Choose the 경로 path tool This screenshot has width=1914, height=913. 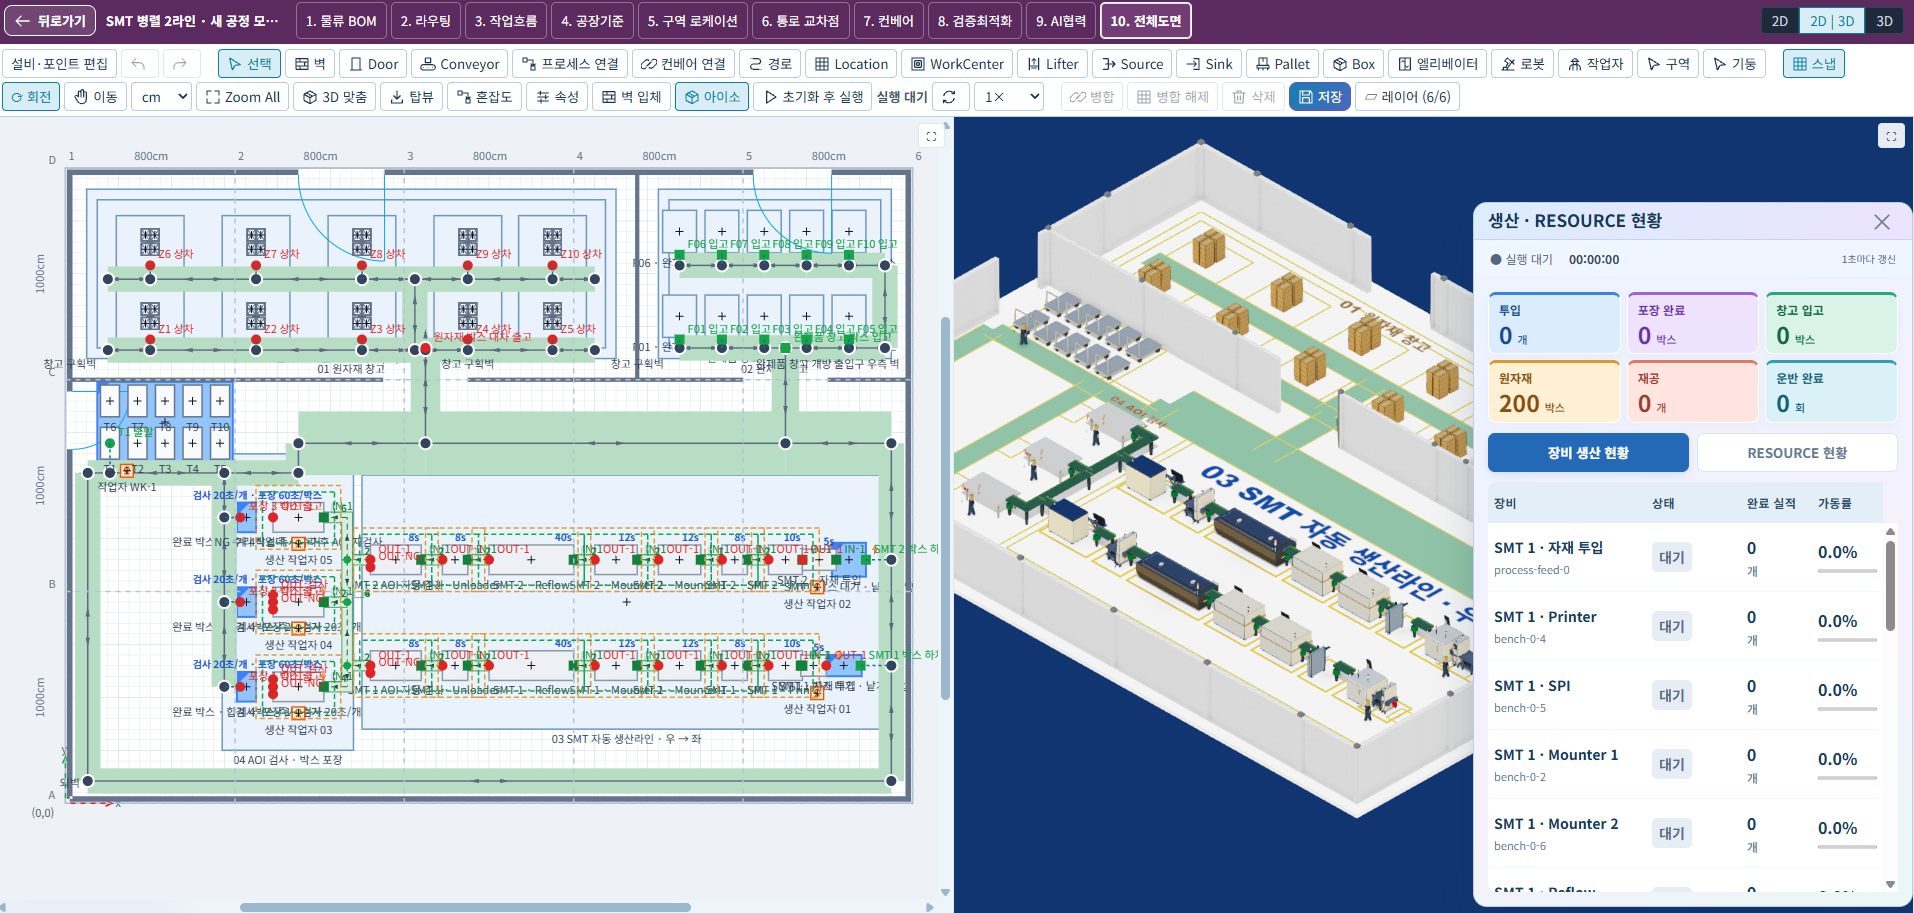770,64
